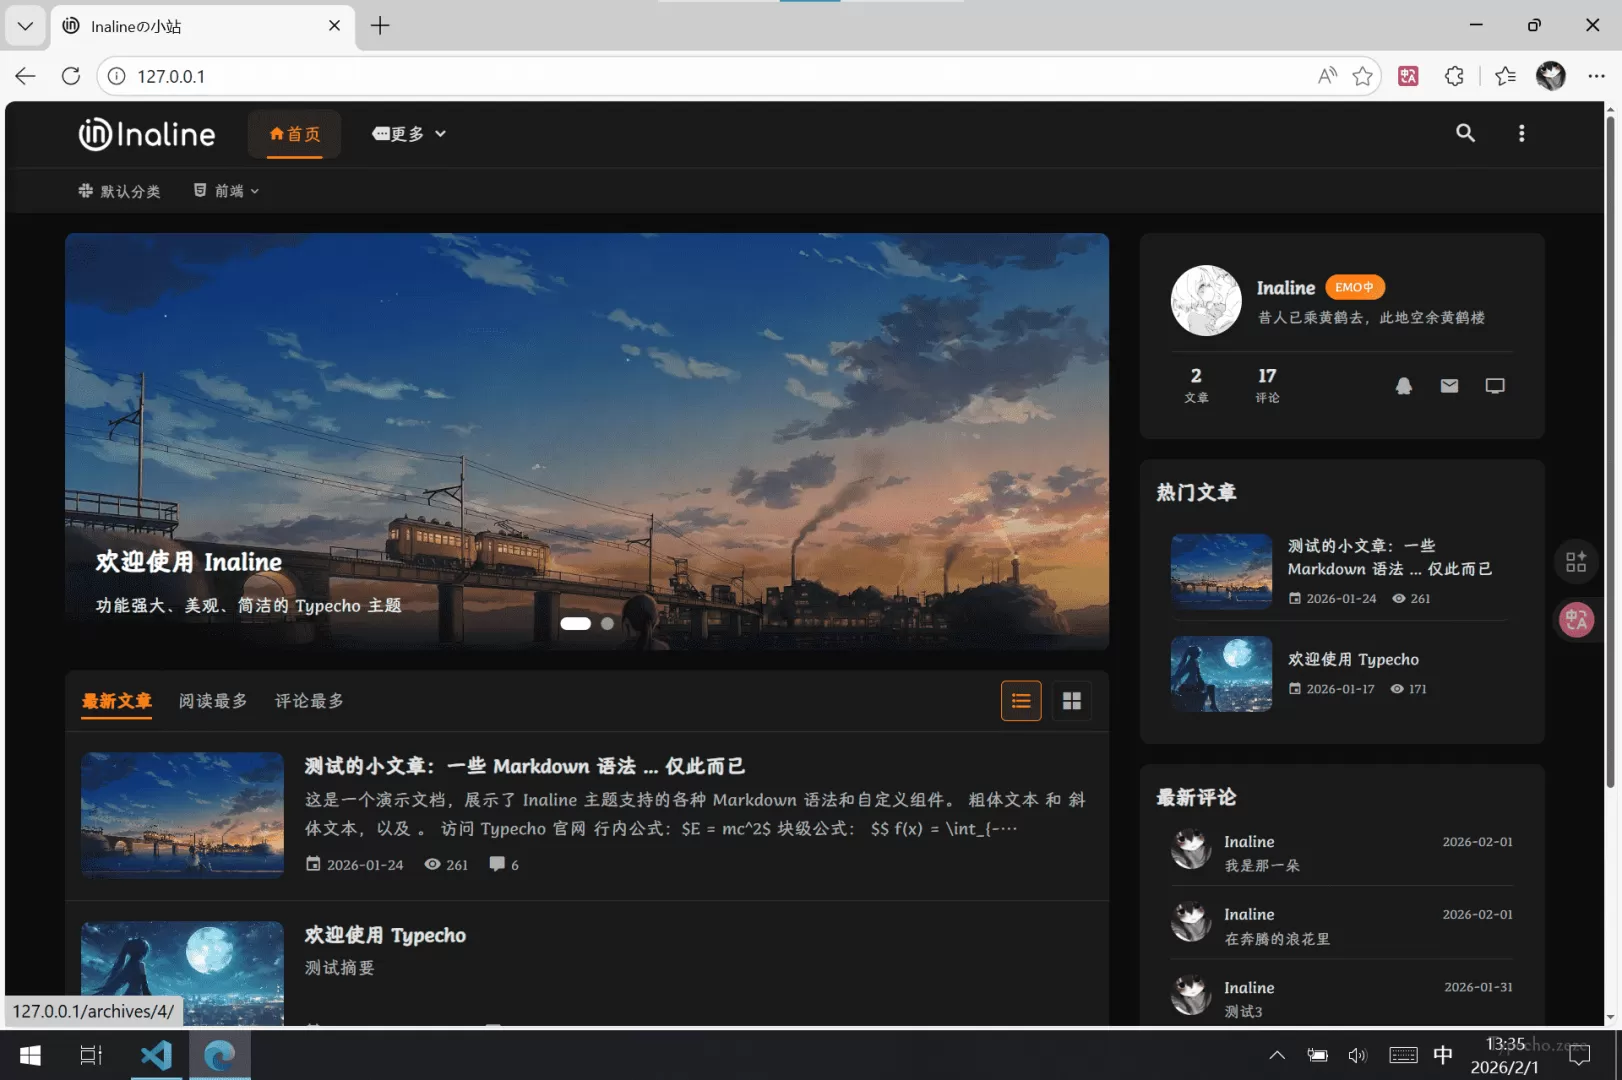Open the site search icon
1622x1080 pixels.
pyautogui.click(x=1465, y=133)
